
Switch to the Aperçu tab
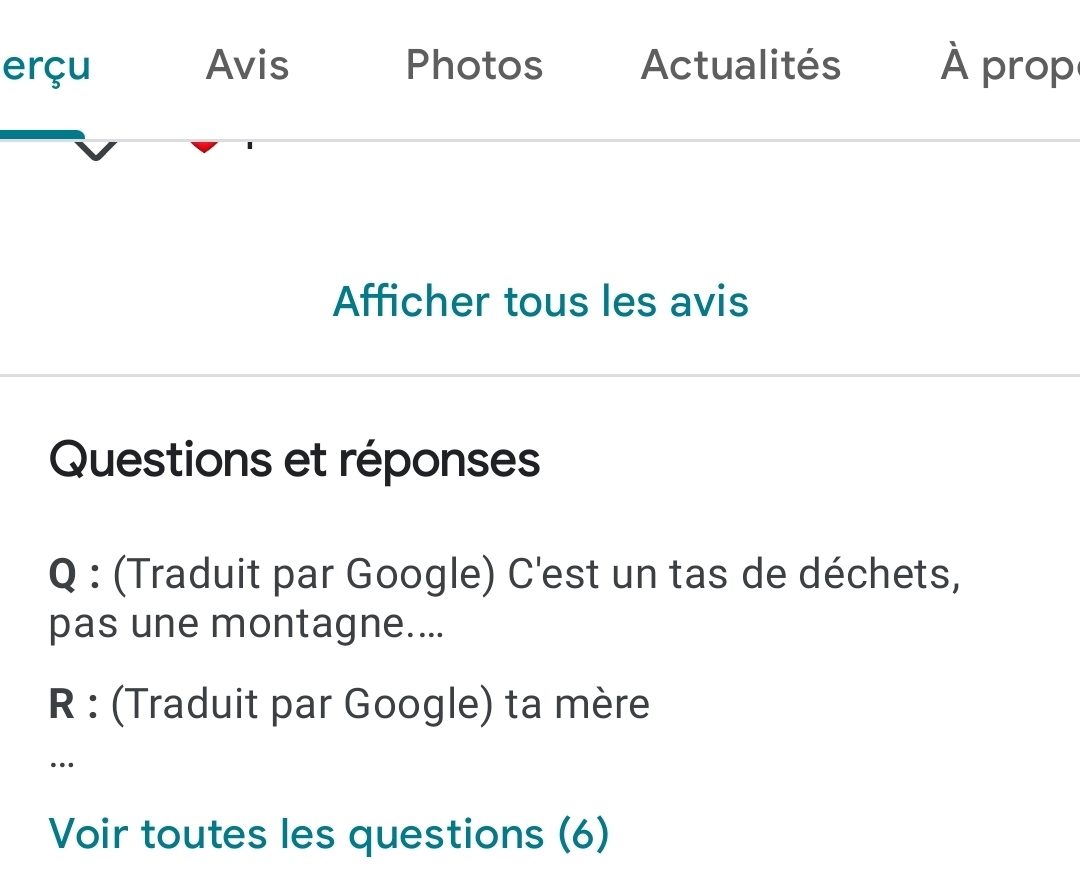pos(45,66)
